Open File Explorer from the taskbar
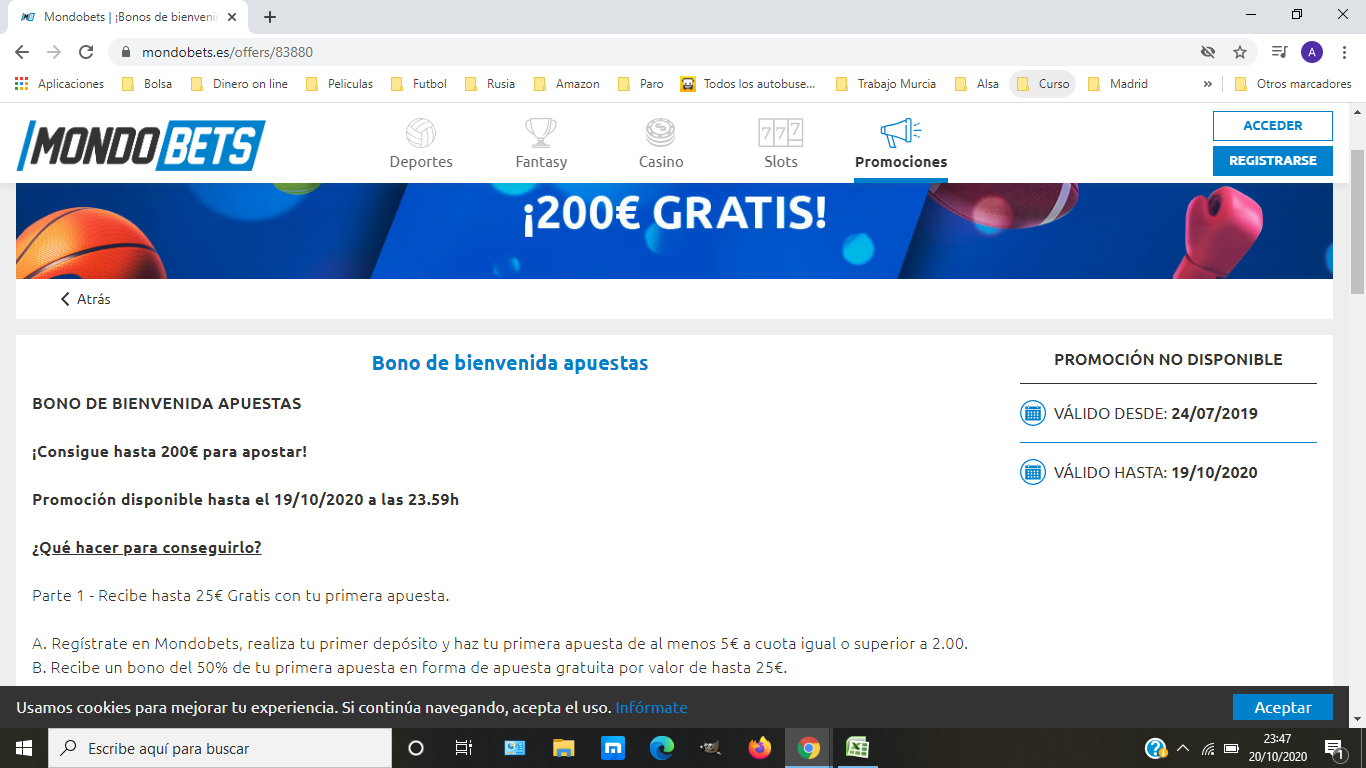 (x=564, y=748)
